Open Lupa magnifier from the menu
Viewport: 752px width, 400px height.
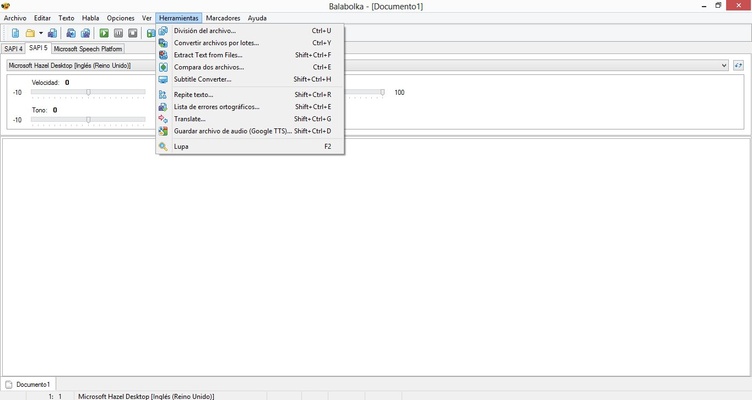[250, 146]
